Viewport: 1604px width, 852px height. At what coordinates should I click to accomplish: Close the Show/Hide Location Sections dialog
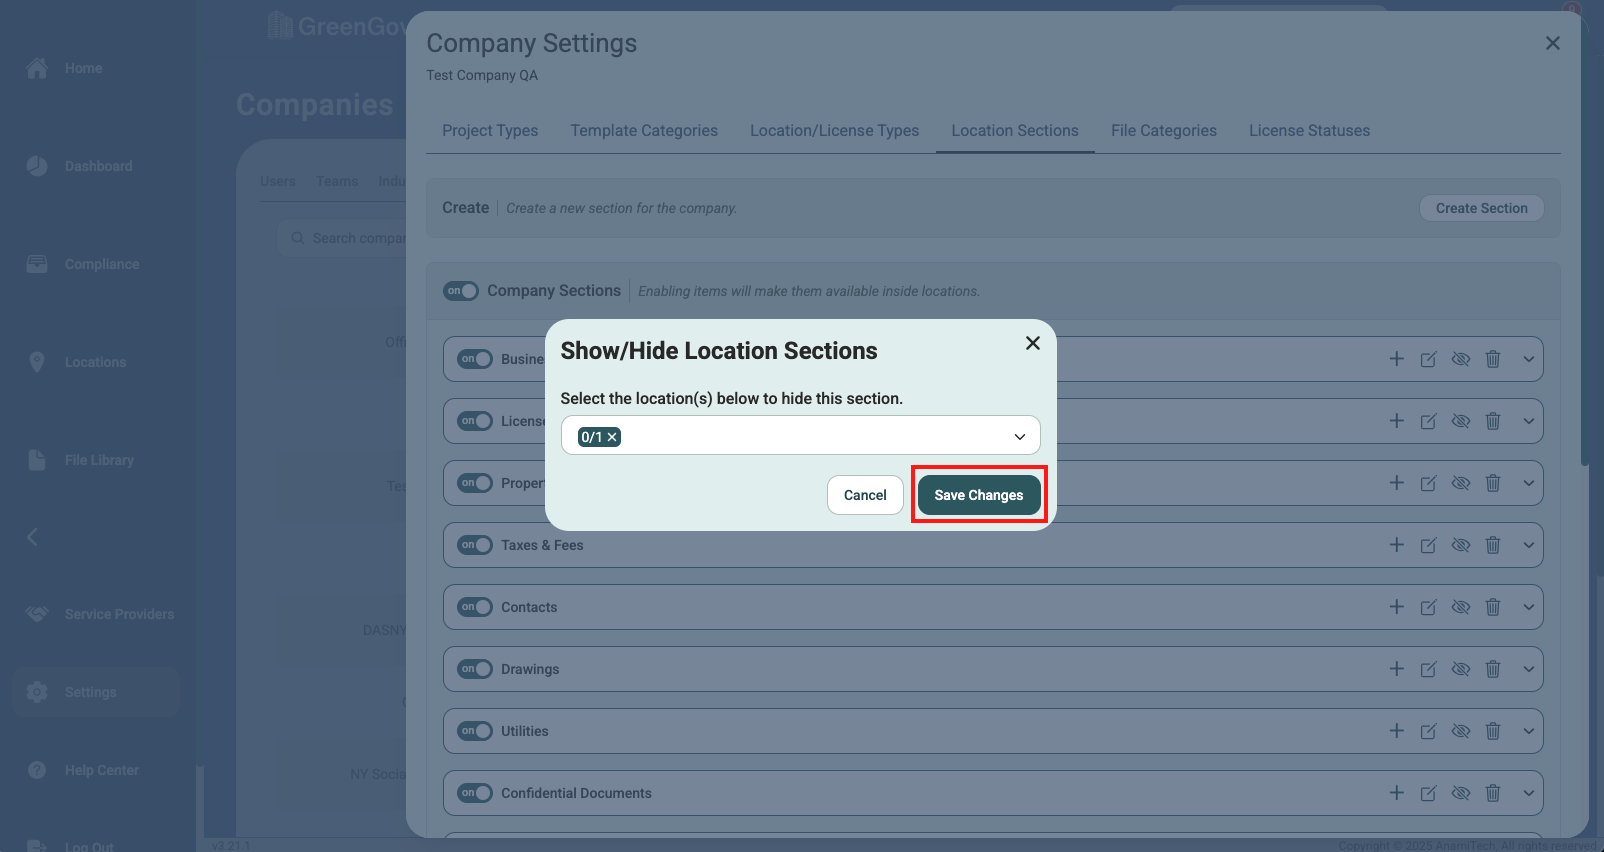(x=1033, y=343)
